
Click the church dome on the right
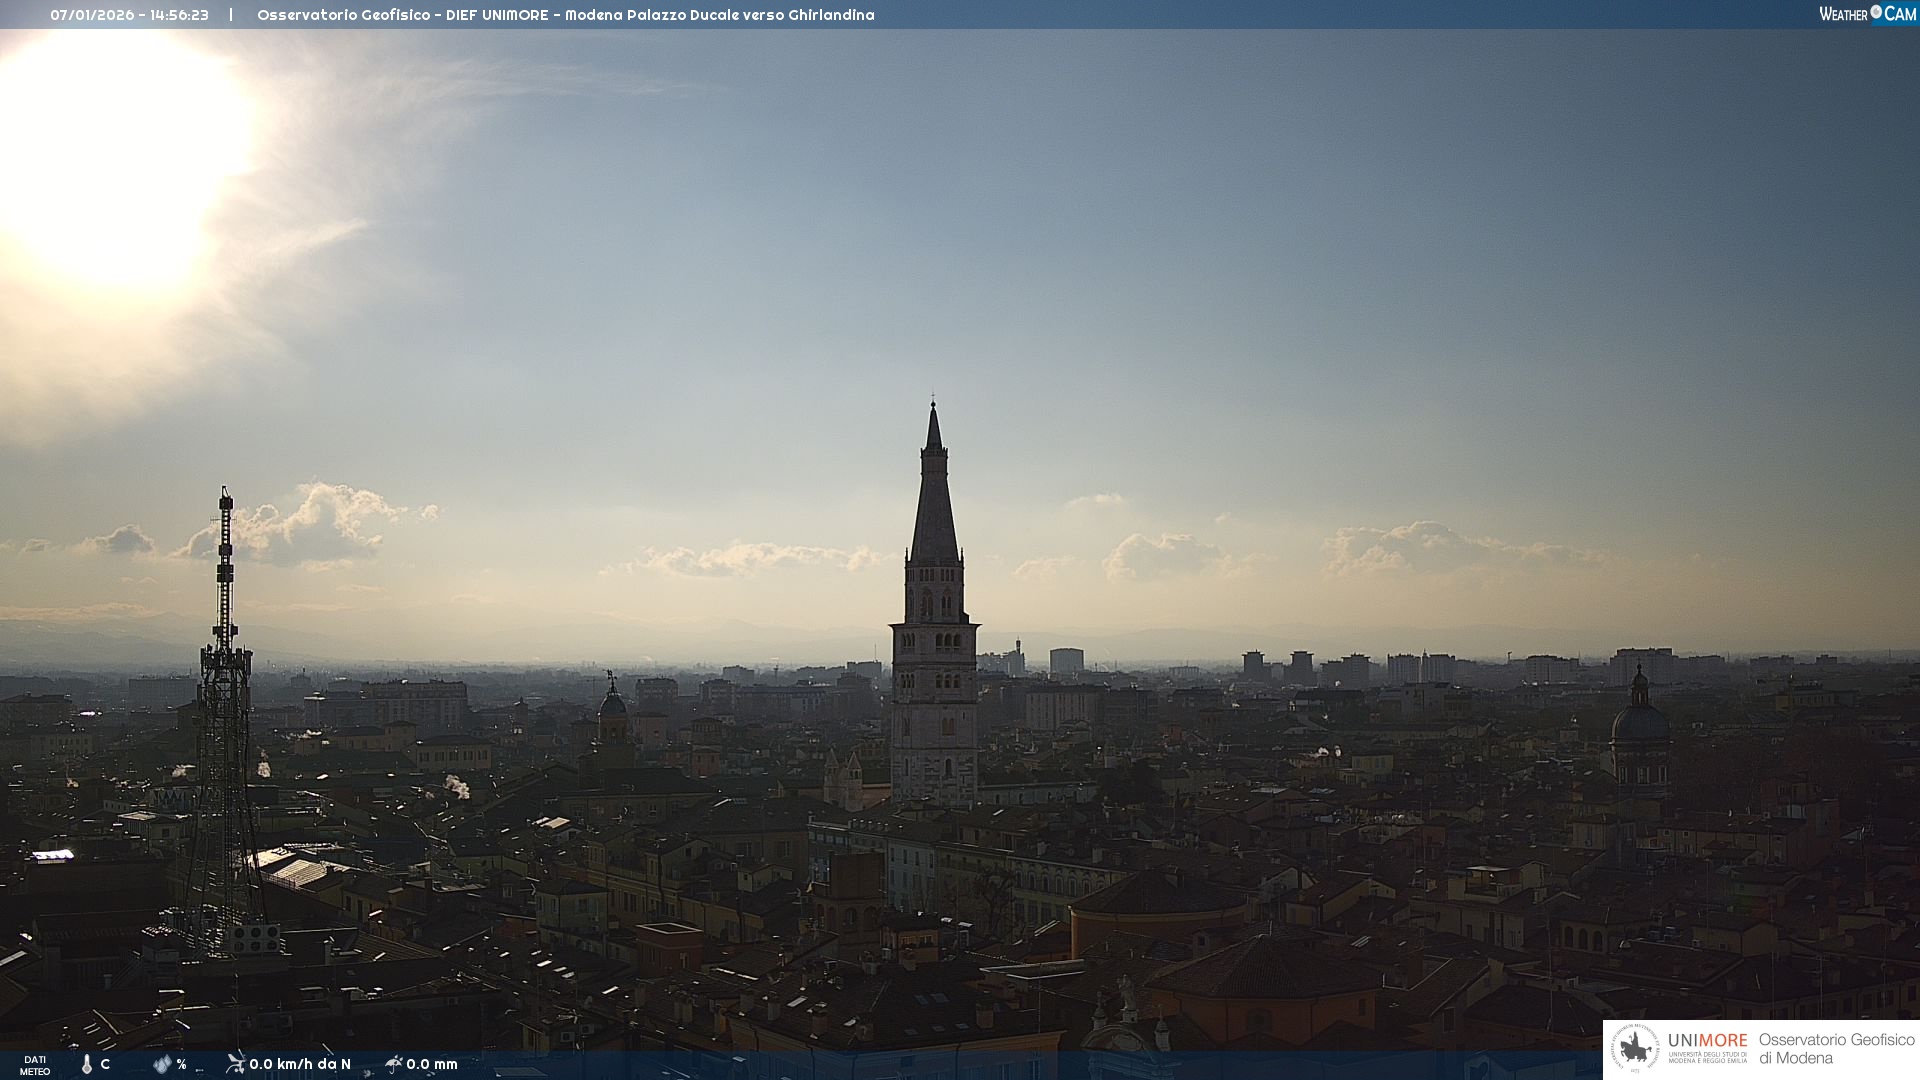click(x=1639, y=720)
